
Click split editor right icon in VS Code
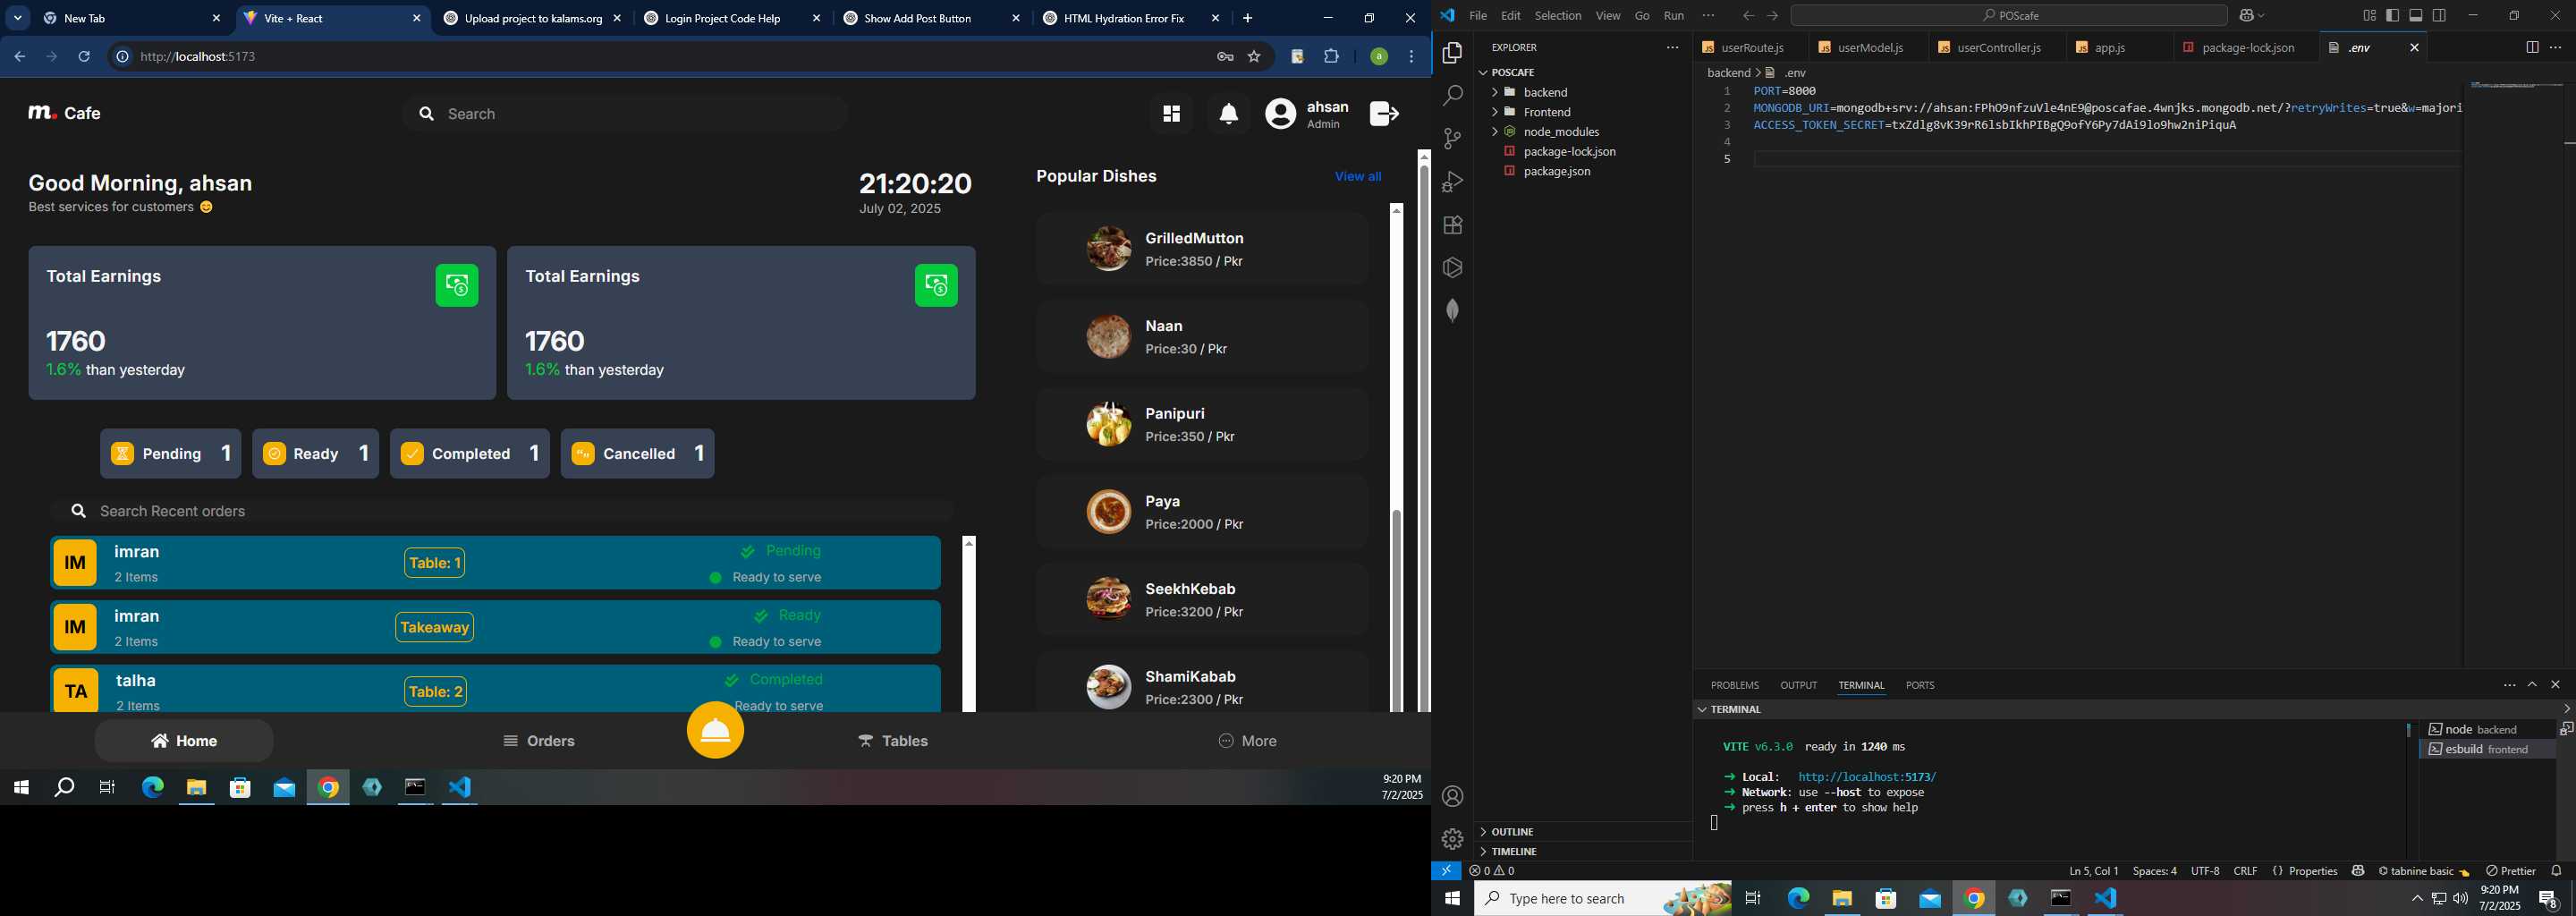tap(2531, 47)
